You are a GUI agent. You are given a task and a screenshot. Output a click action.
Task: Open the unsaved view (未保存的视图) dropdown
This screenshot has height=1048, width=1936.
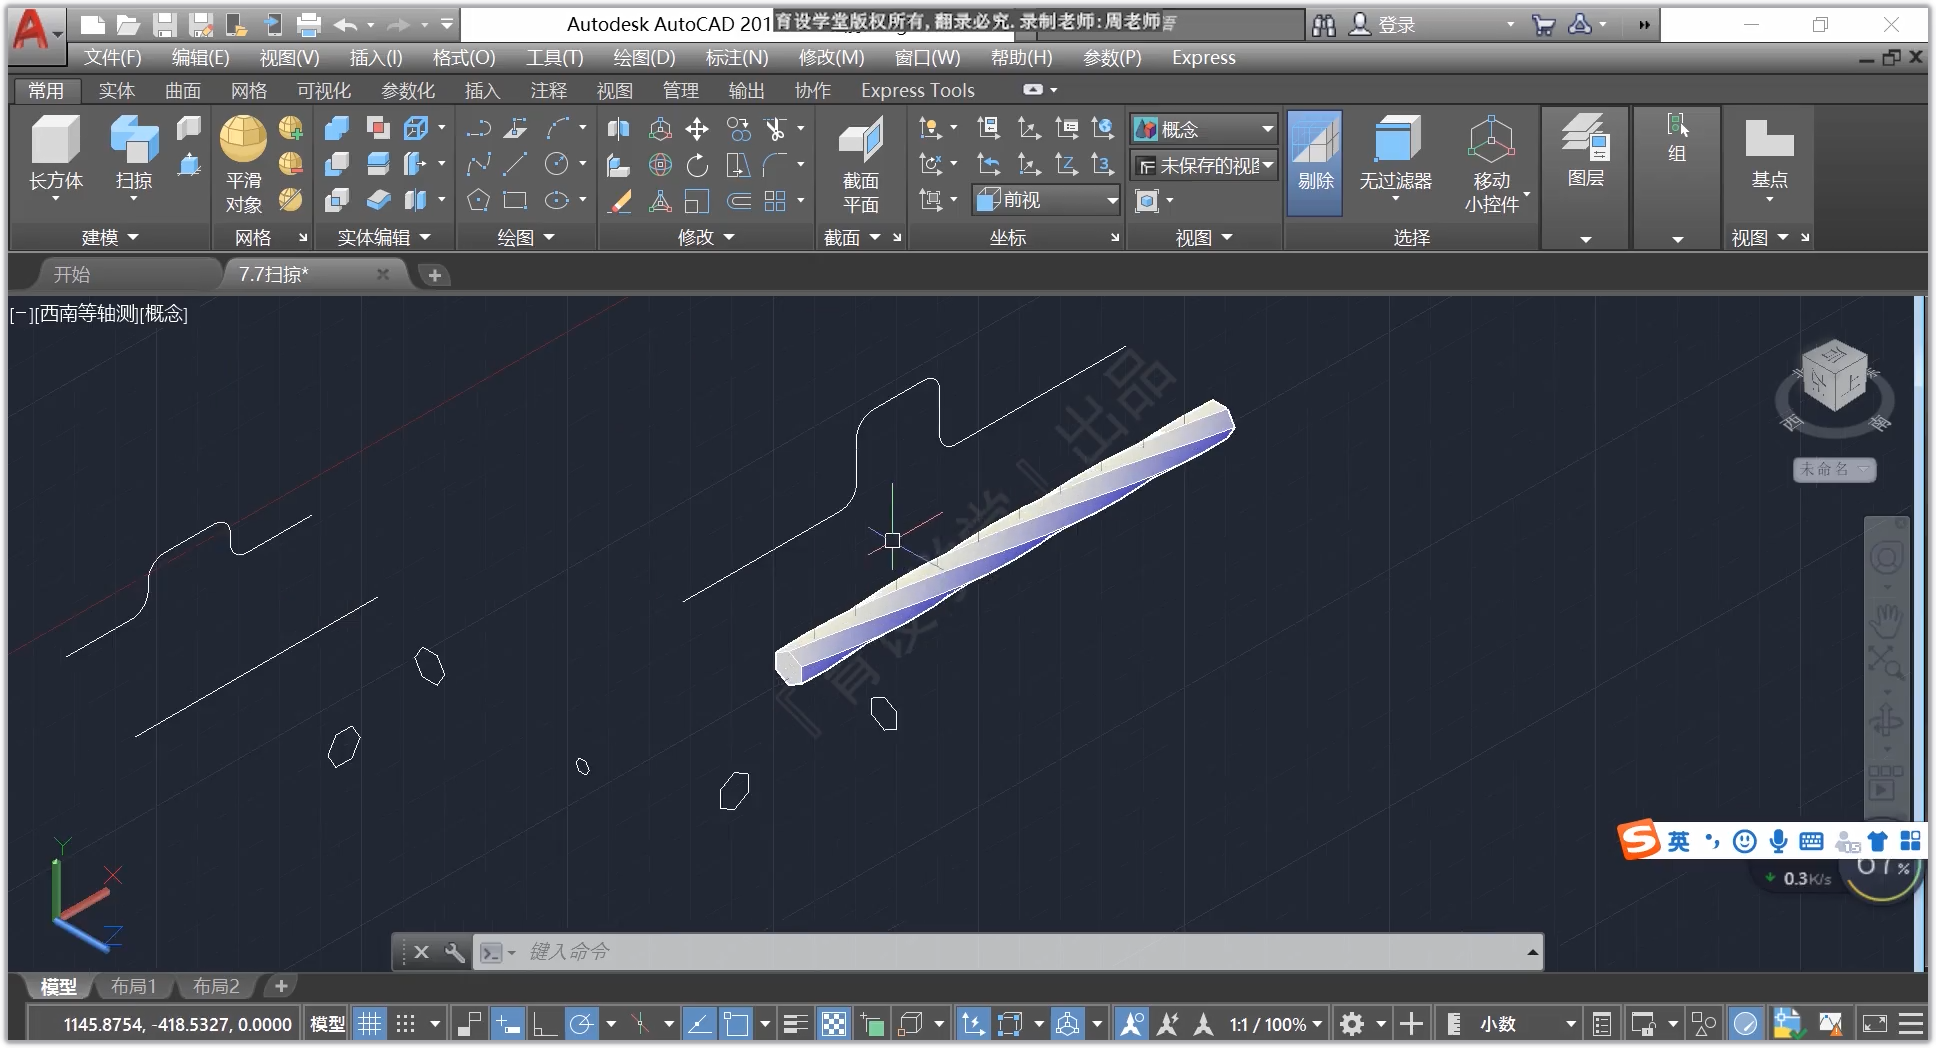tap(1204, 165)
